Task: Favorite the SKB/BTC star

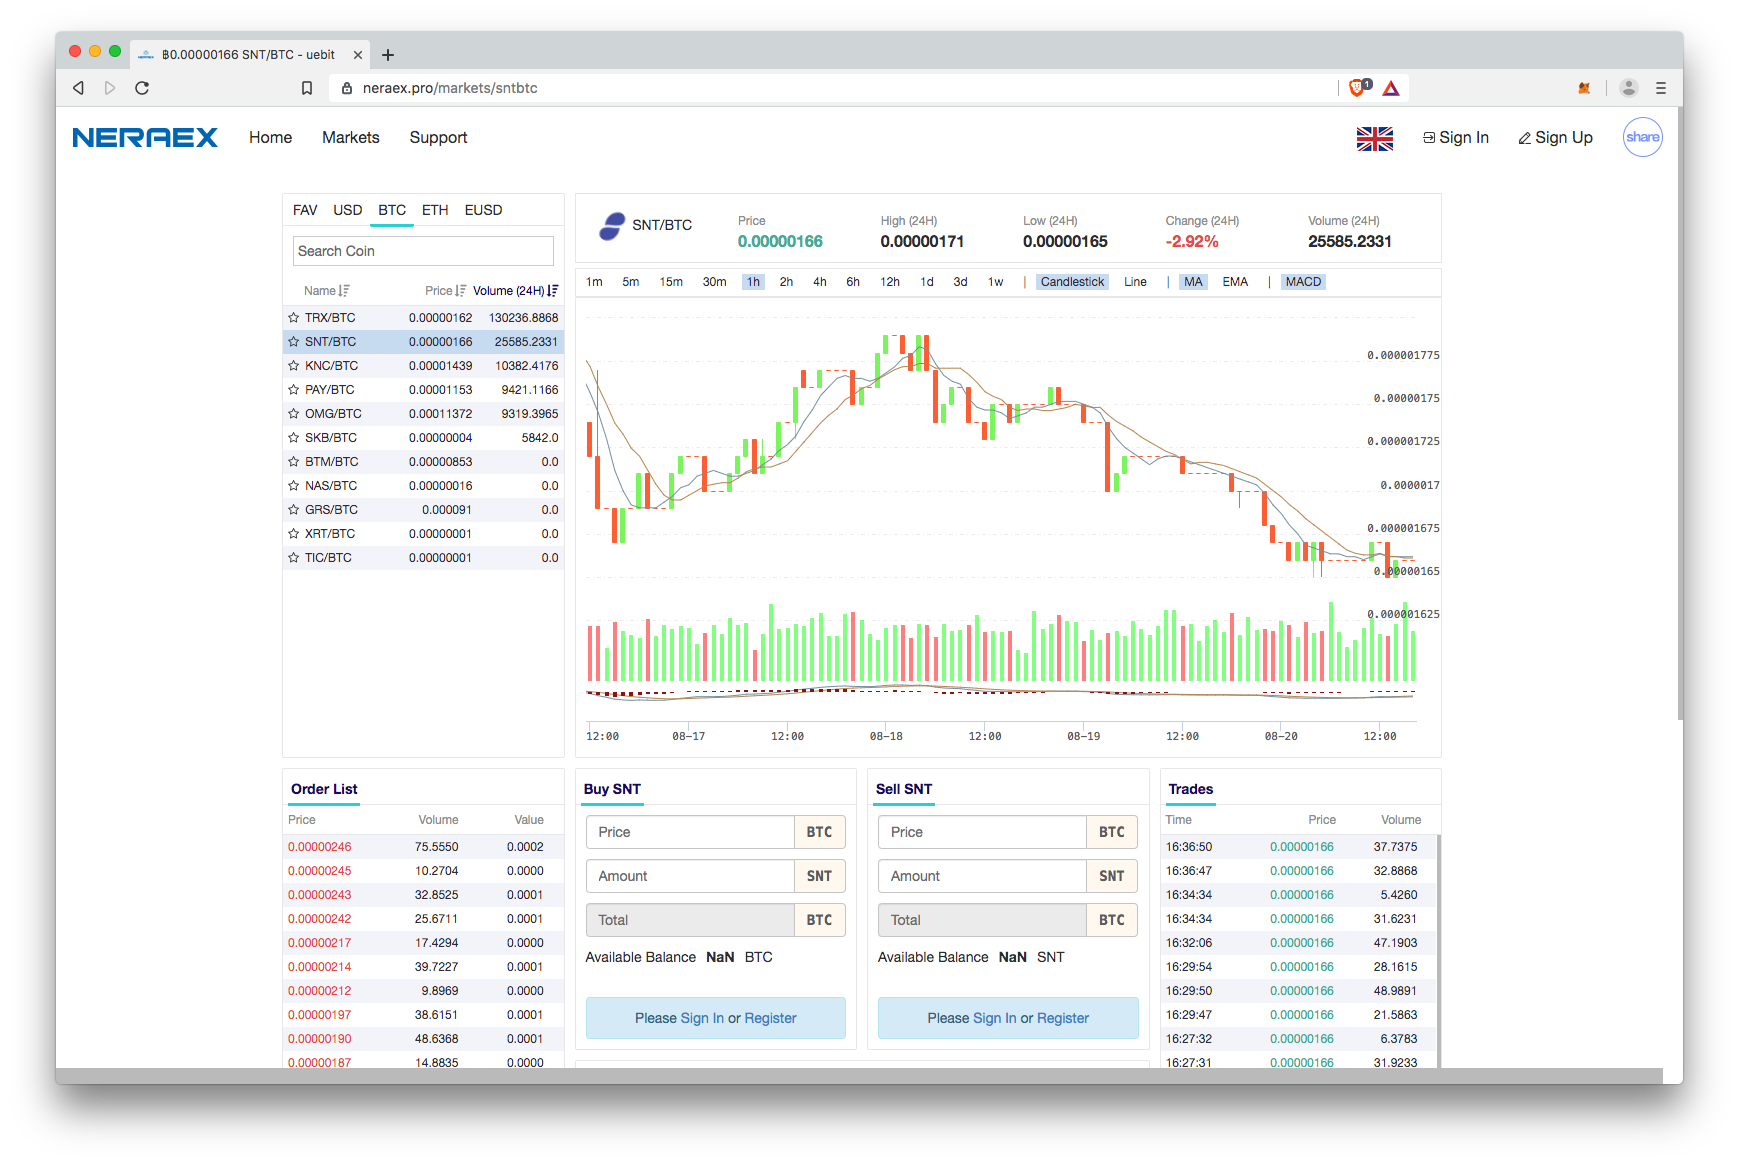Action: [x=294, y=438]
